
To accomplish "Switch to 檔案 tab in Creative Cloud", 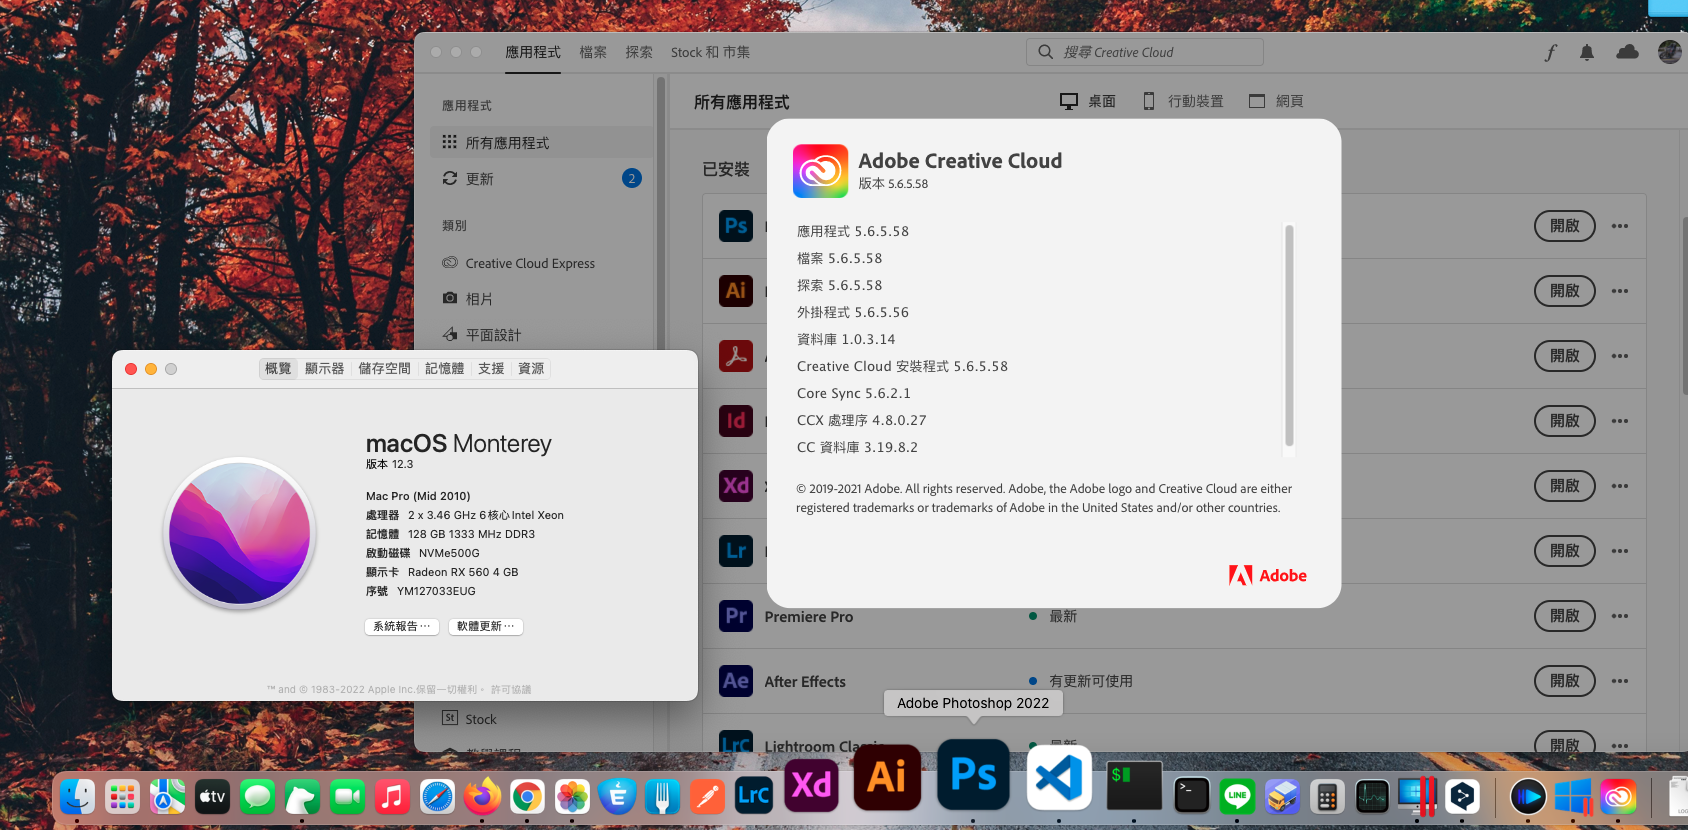I will (x=593, y=52).
